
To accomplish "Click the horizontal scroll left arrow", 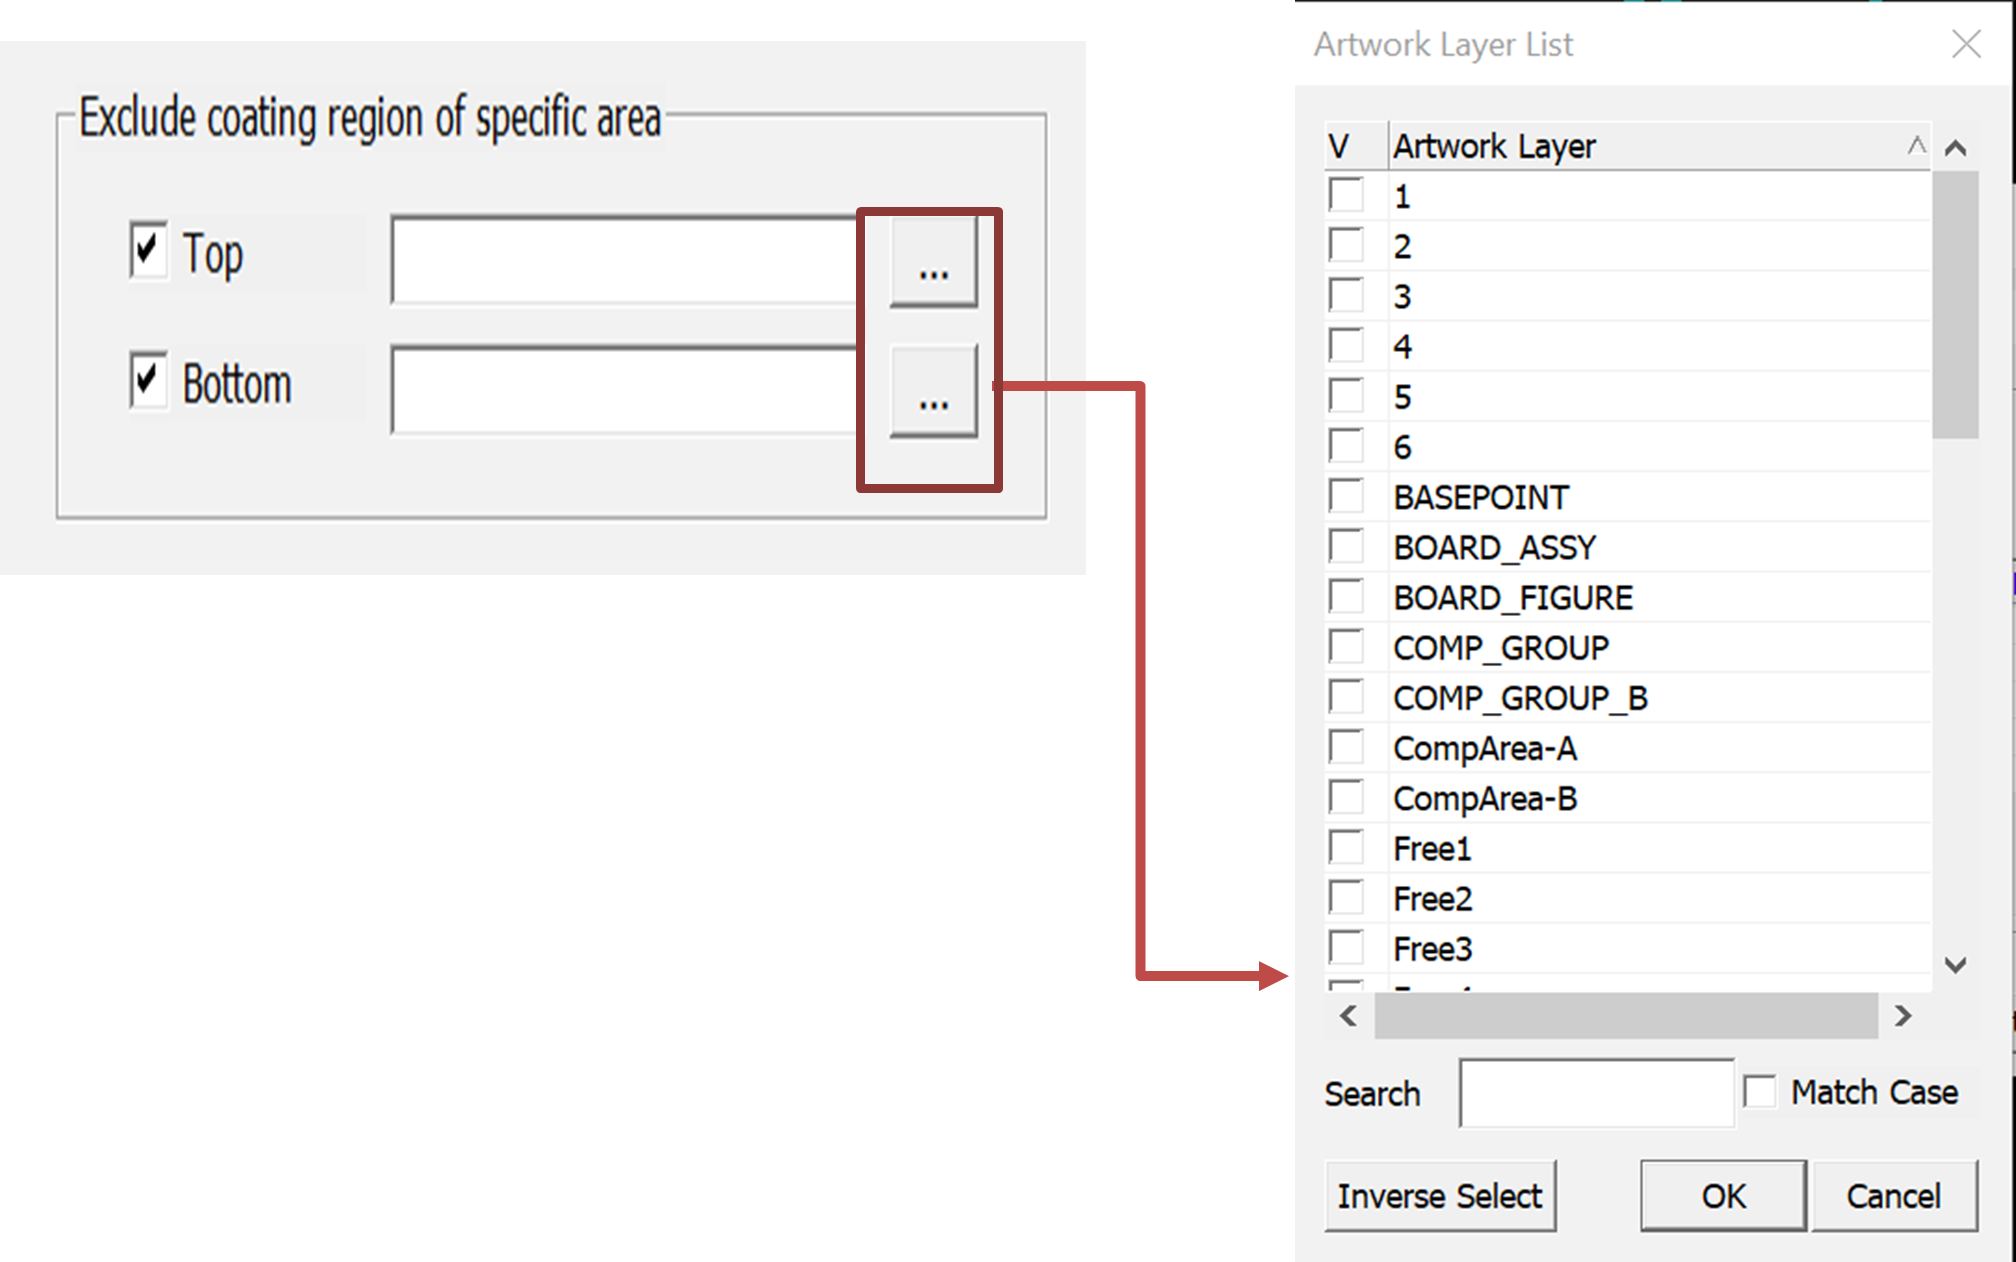I will pos(1348,1016).
